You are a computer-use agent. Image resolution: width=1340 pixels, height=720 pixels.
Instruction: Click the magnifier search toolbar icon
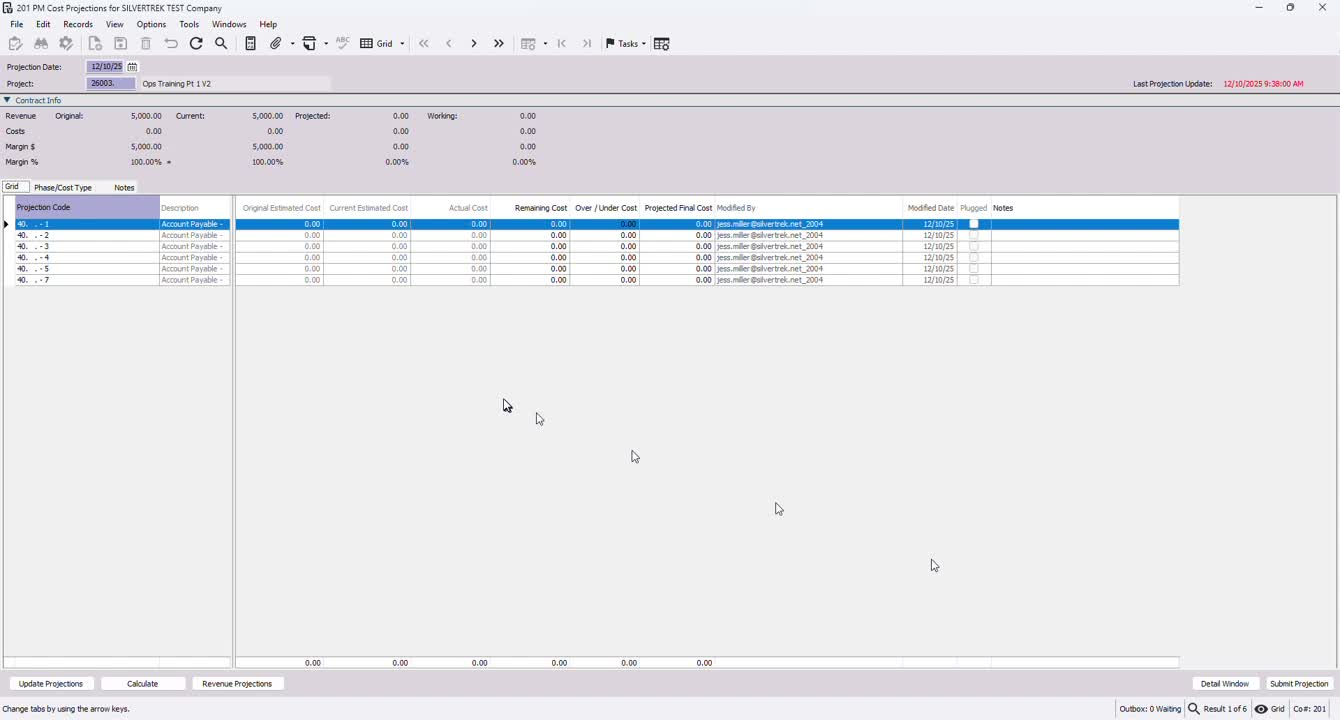point(221,44)
